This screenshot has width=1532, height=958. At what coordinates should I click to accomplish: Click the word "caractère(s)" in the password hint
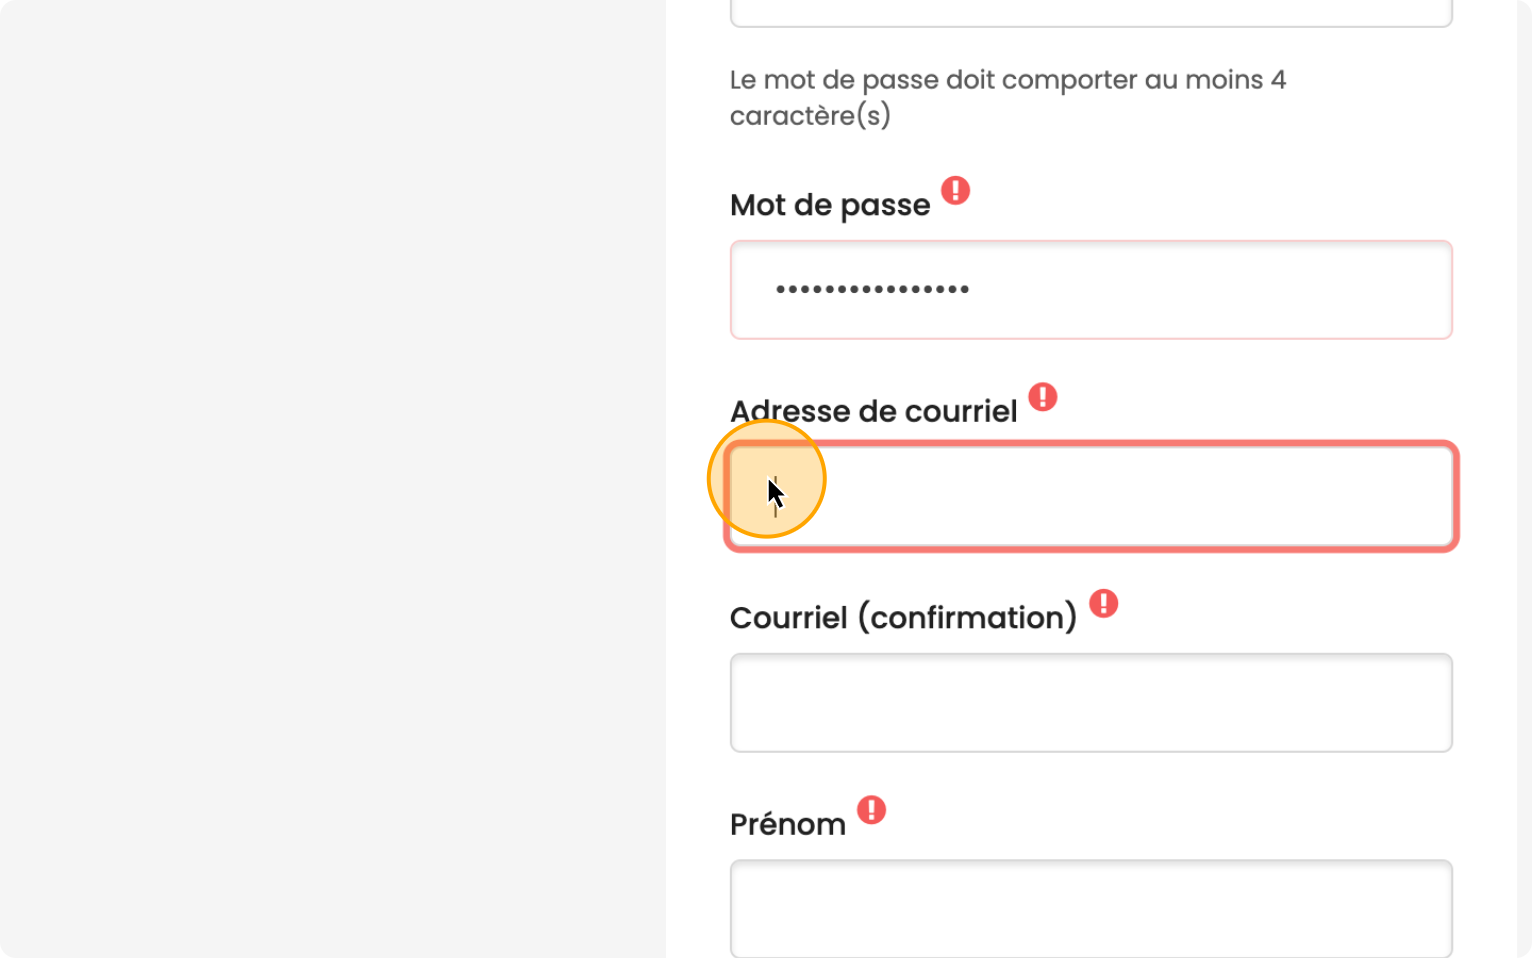click(810, 116)
